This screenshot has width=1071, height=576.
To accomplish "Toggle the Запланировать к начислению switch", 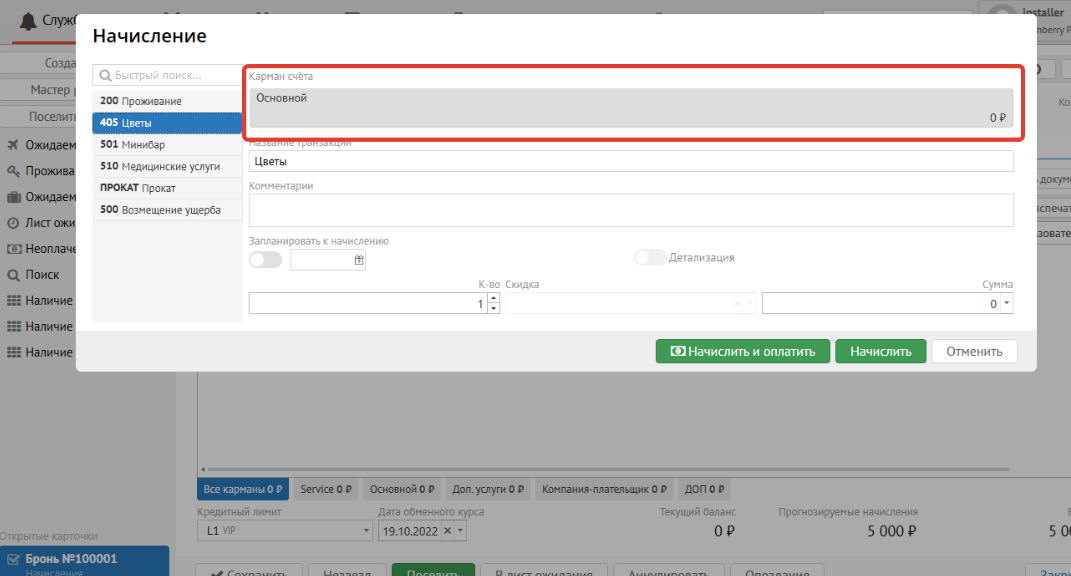I will (265, 260).
